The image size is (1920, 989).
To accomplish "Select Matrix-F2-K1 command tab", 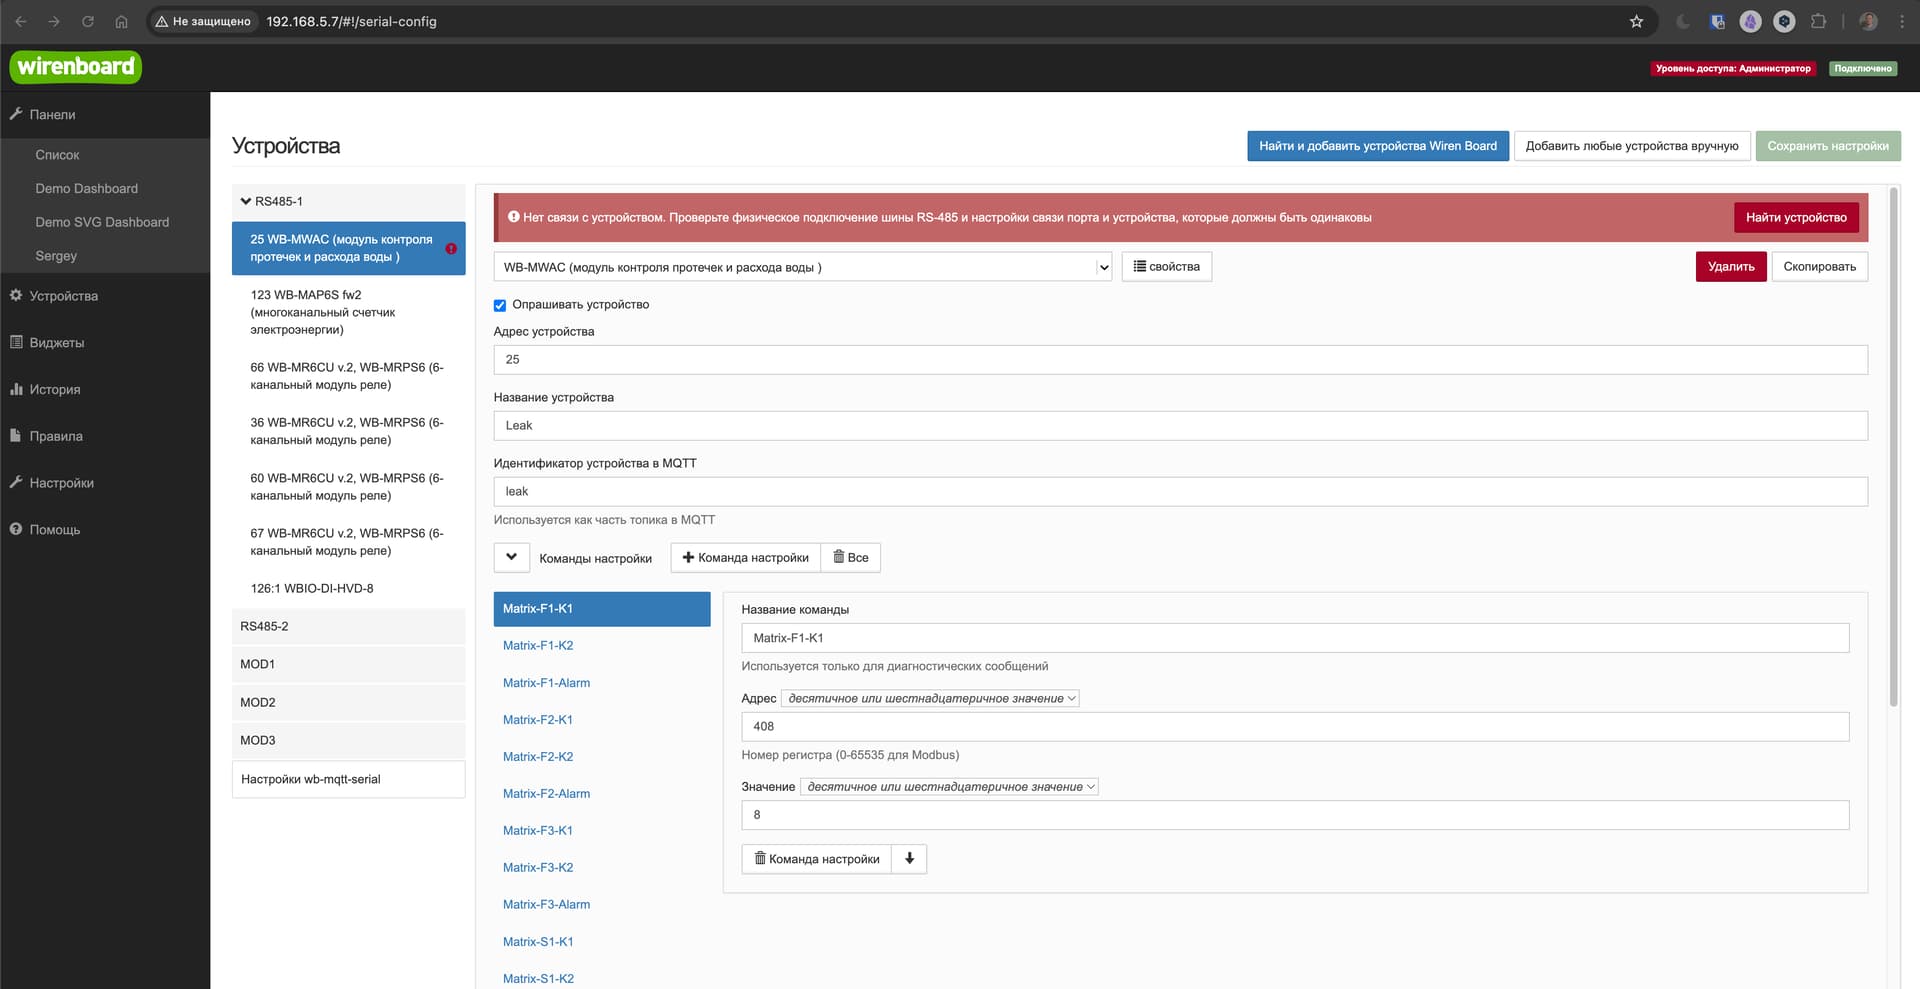I will click(x=602, y=720).
